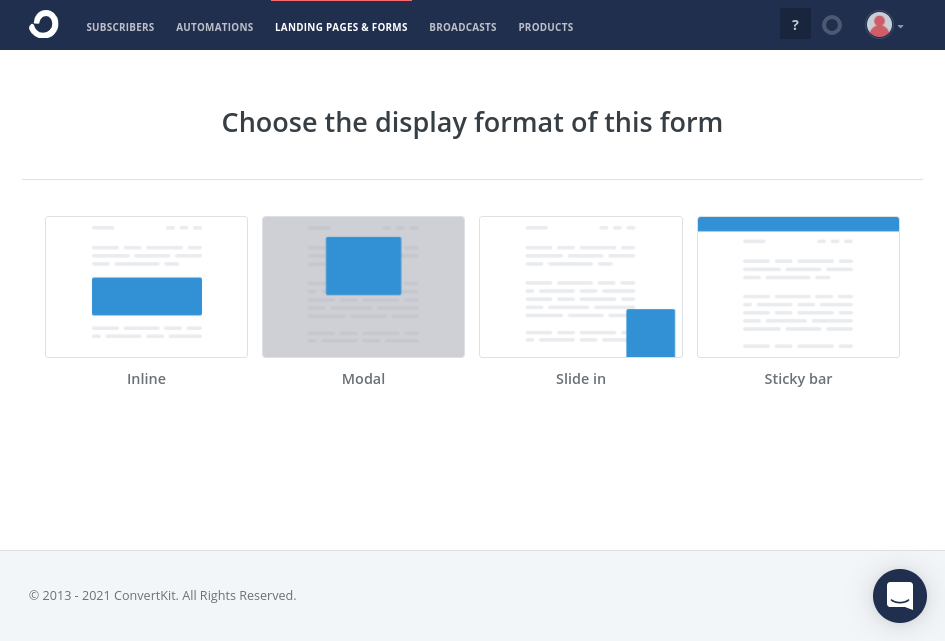Select the Sticky bar form format thumbnail
The width and height of the screenshot is (945, 641).
click(798, 287)
